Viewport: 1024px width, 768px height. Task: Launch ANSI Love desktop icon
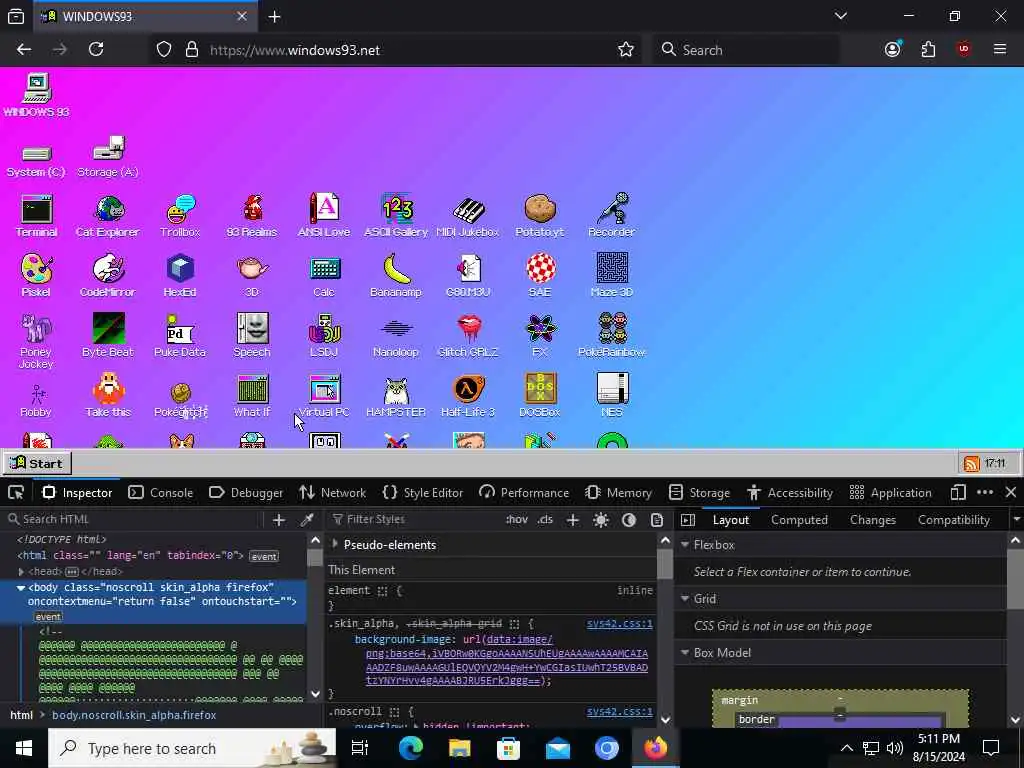coord(324,216)
